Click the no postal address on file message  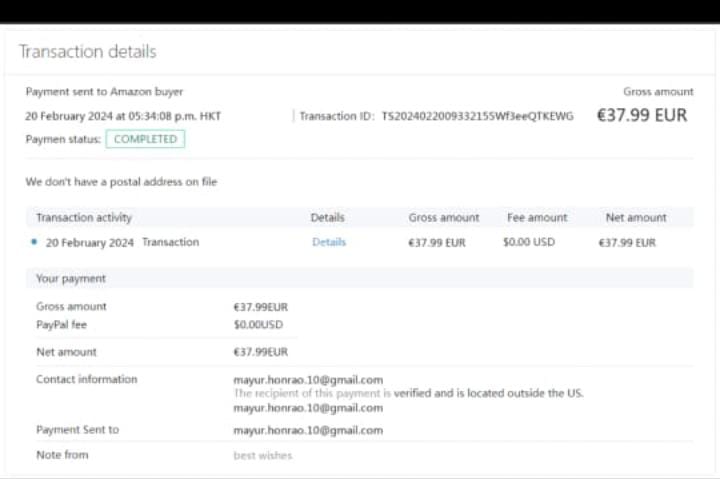point(121,182)
